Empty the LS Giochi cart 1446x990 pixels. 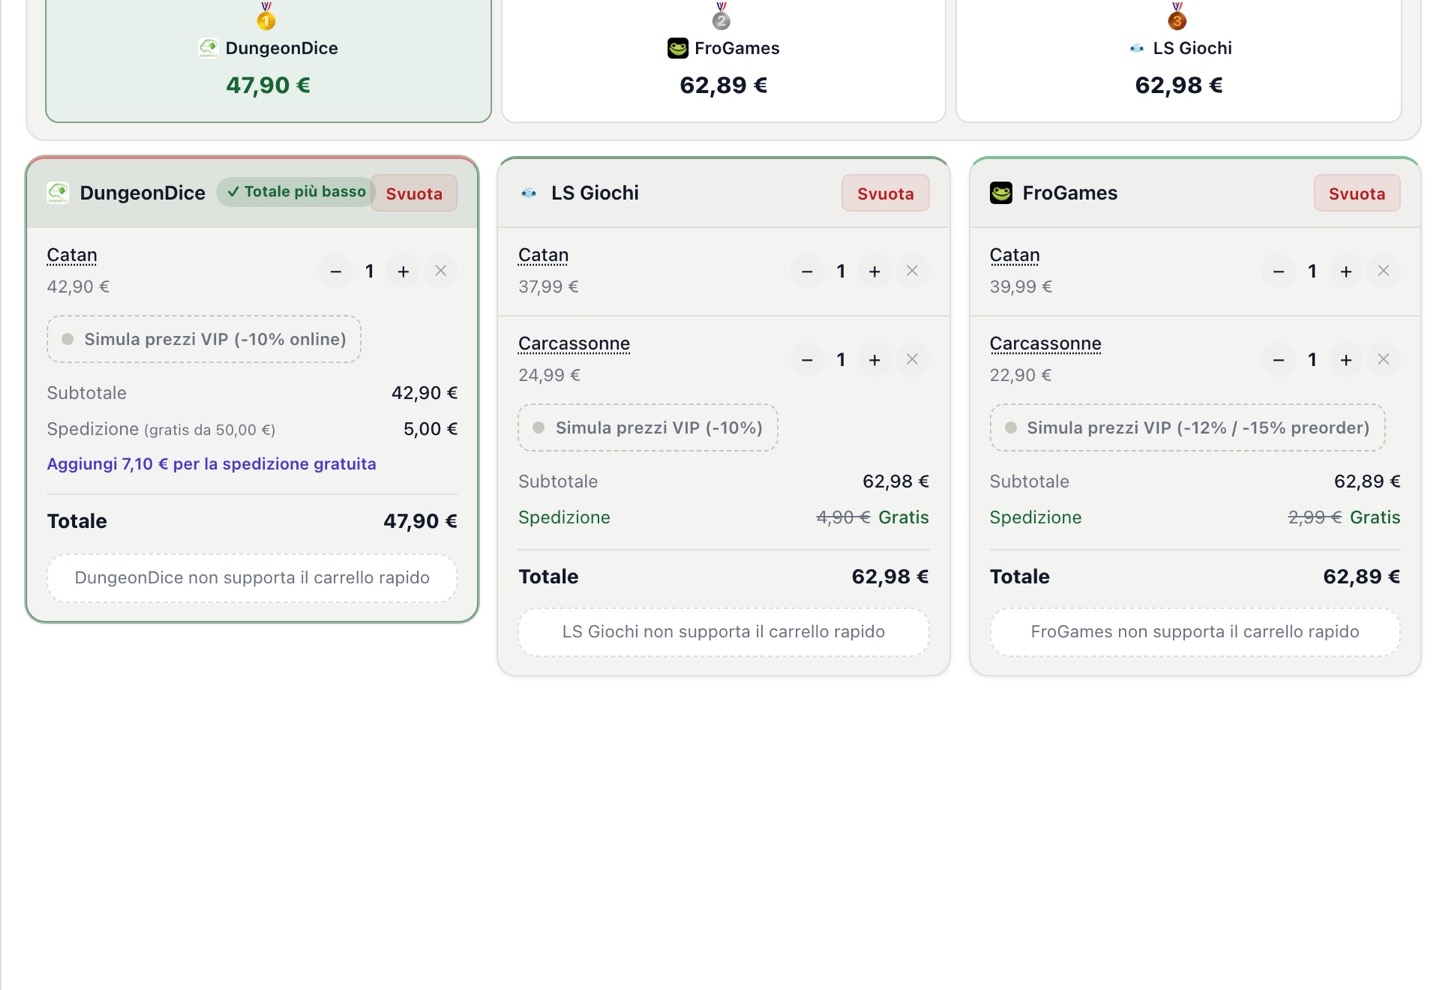(885, 194)
